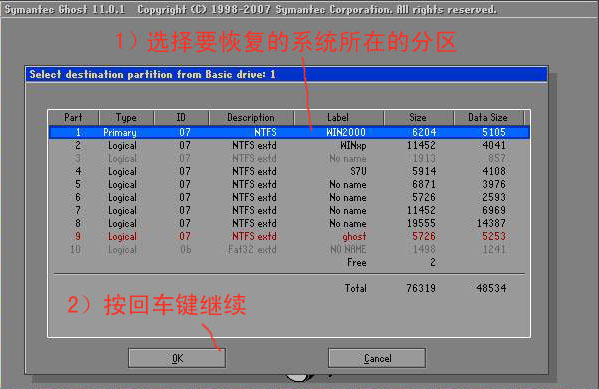The width and height of the screenshot is (599, 389).
Task: Click greyed Fat32 partition 10 row
Action: click(x=289, y=249)
